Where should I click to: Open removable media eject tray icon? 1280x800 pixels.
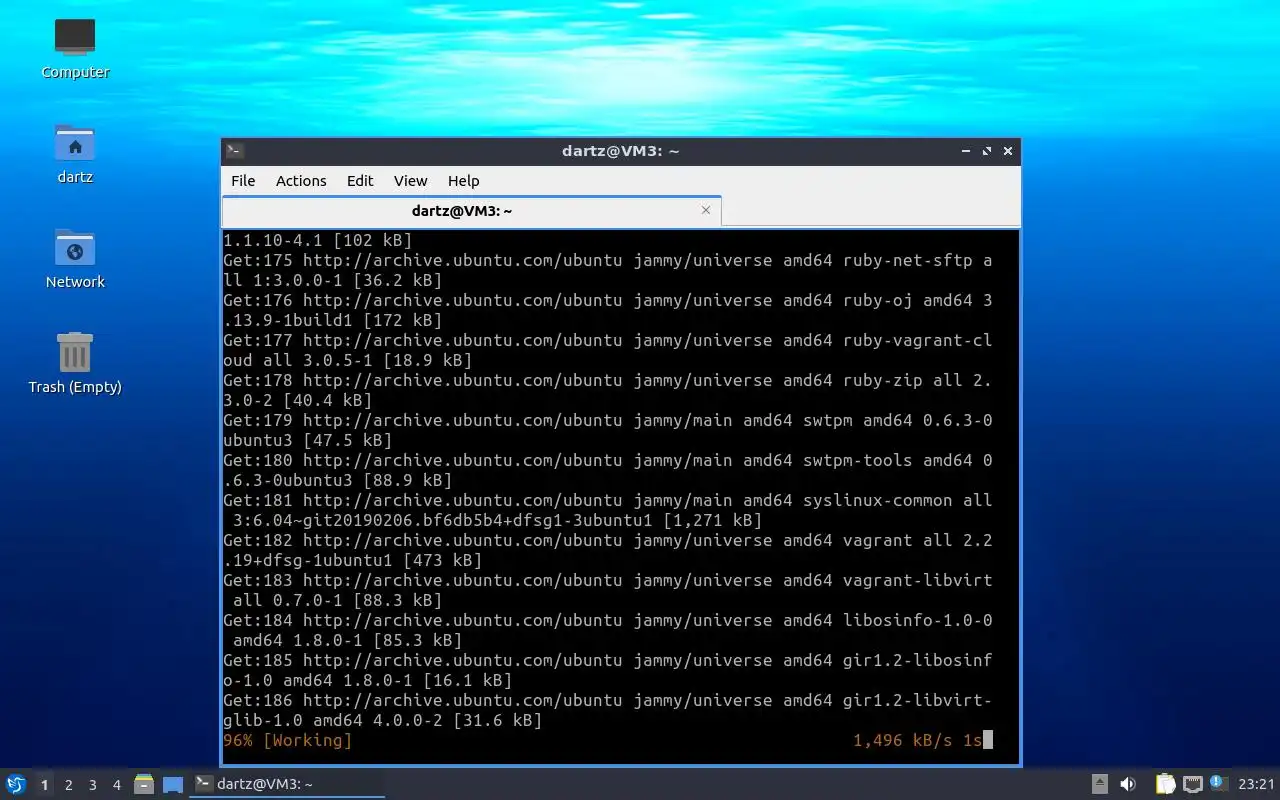1100,784
